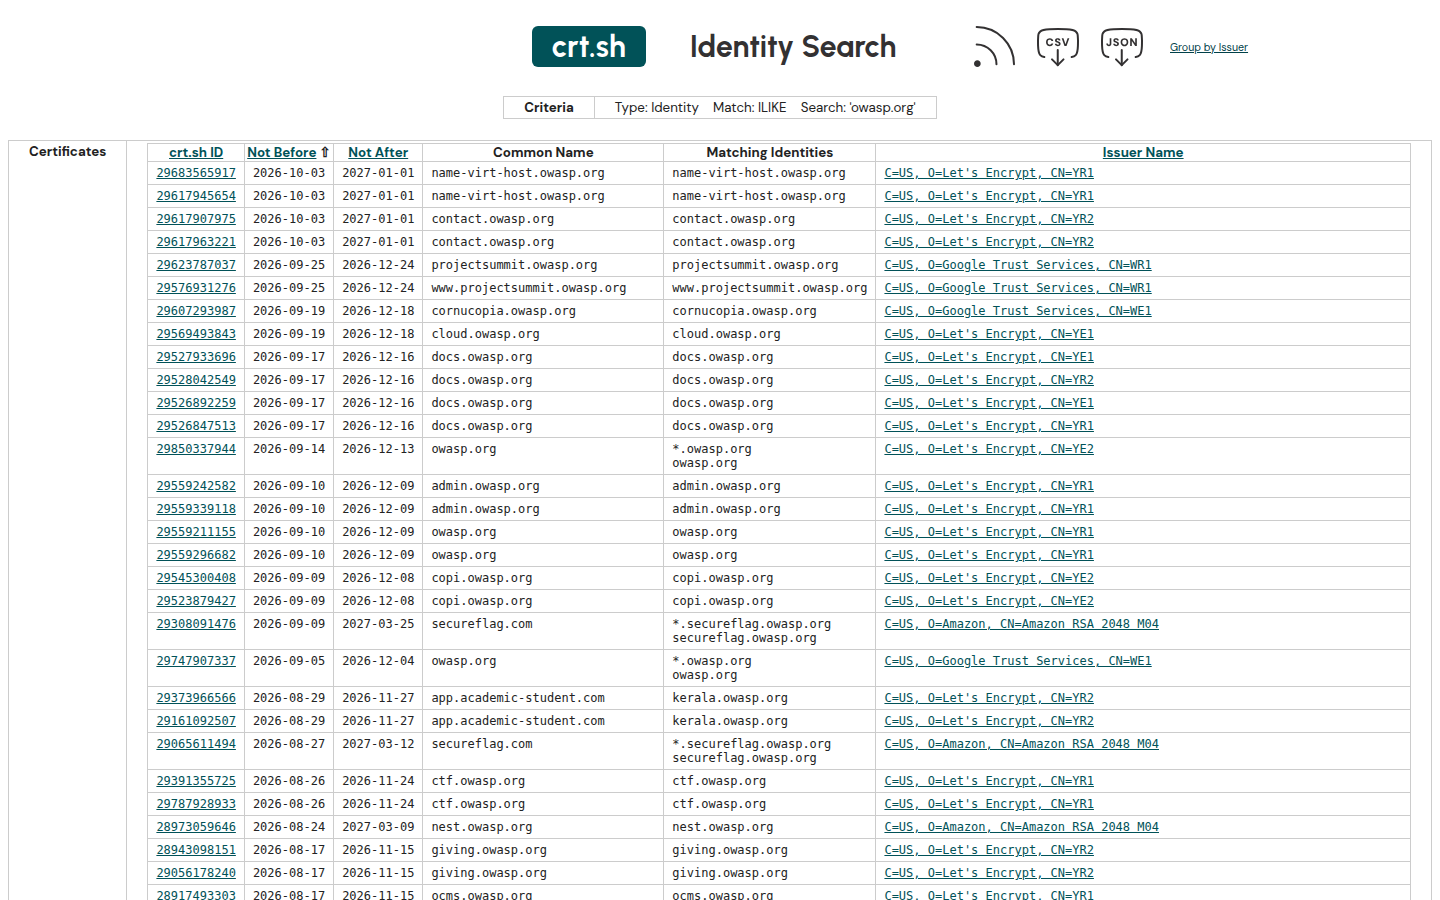Open Let's Encrypt YE1 issuer for cloud.owasp.org
The width and height of the screenshot is (1440, 900).
click(989, 334)
